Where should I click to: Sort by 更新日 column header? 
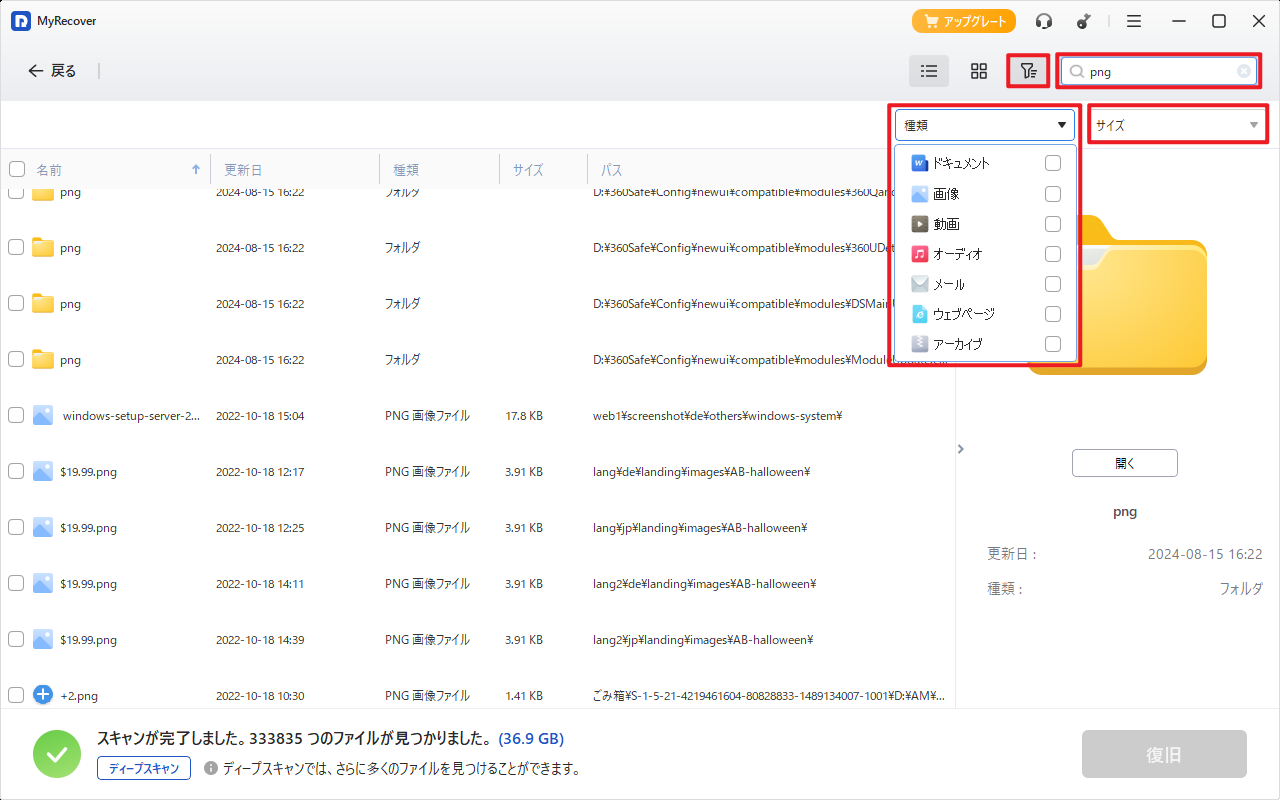pyautogui.click(x=243, y=170)
